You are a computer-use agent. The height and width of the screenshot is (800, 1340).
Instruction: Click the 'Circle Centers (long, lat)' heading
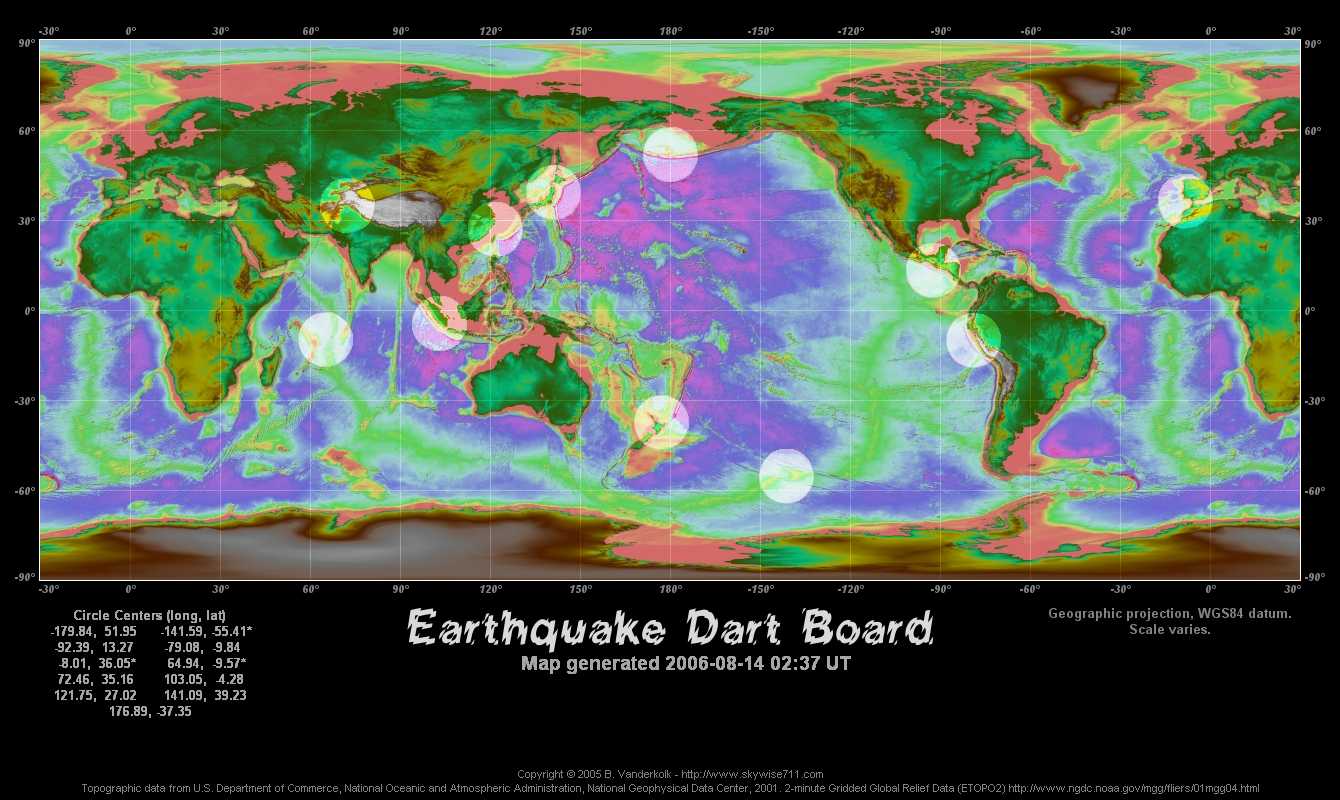click(150, 615)
